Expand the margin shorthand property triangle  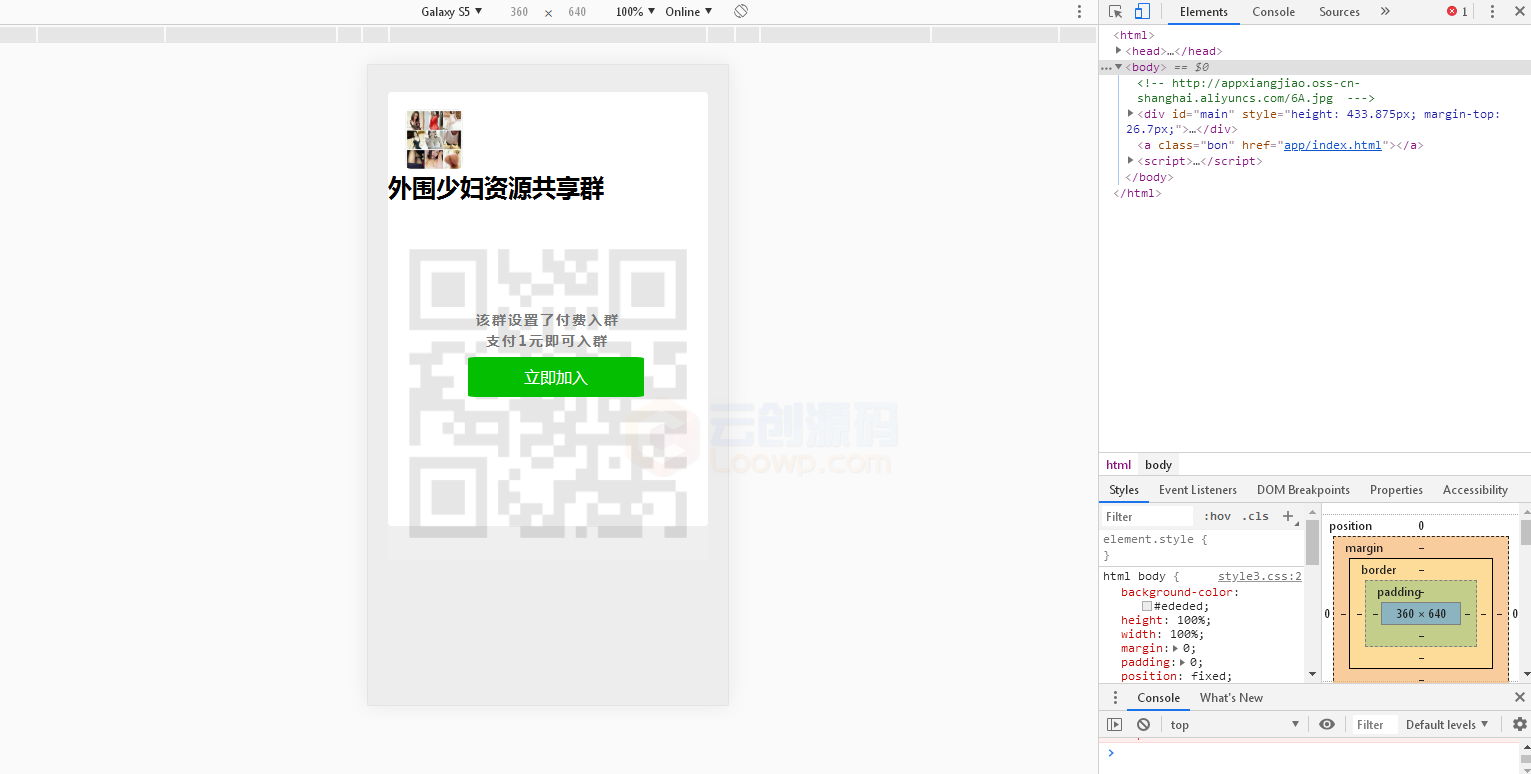pyautogui.click(x=1175, y=648)
